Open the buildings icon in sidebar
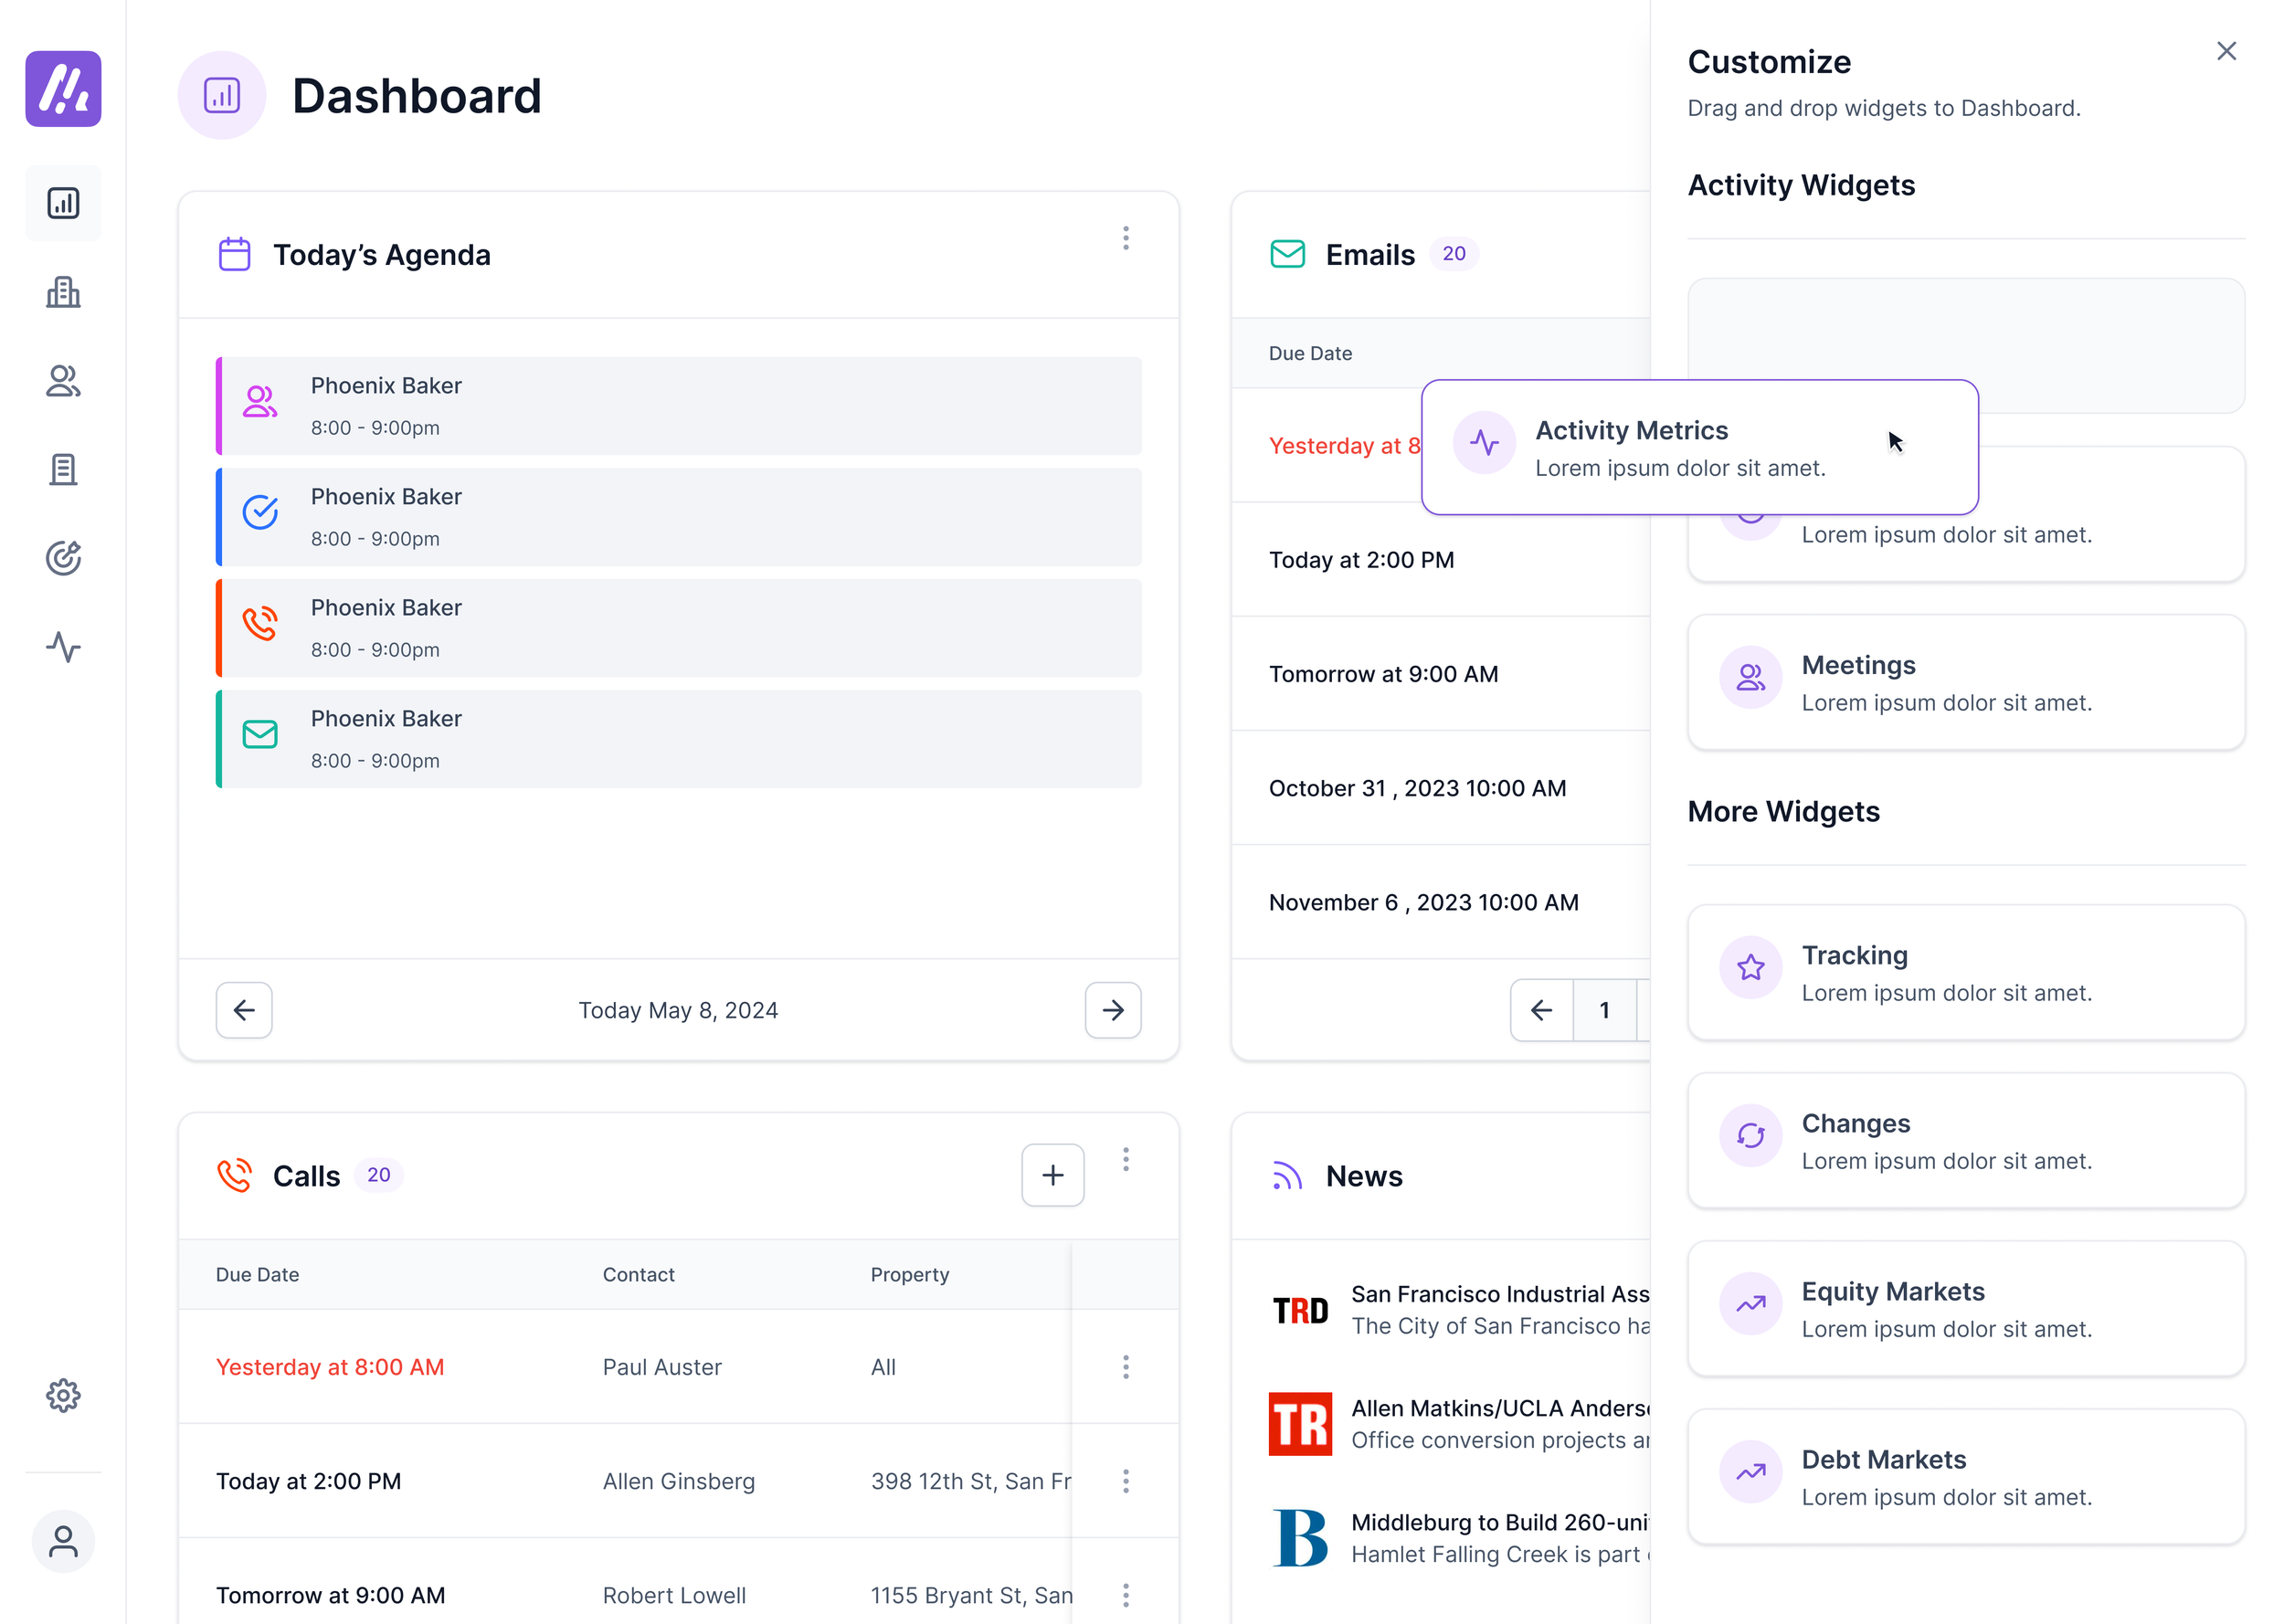Viewport: 2284px width, 1624px height. (x=63, y=292)
